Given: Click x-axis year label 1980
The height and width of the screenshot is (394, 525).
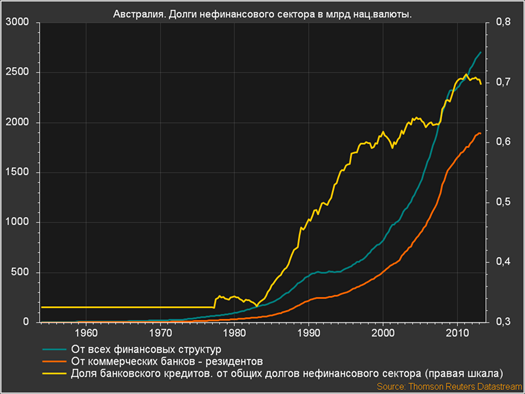Looking at the screenshot, I should point(234,333).
